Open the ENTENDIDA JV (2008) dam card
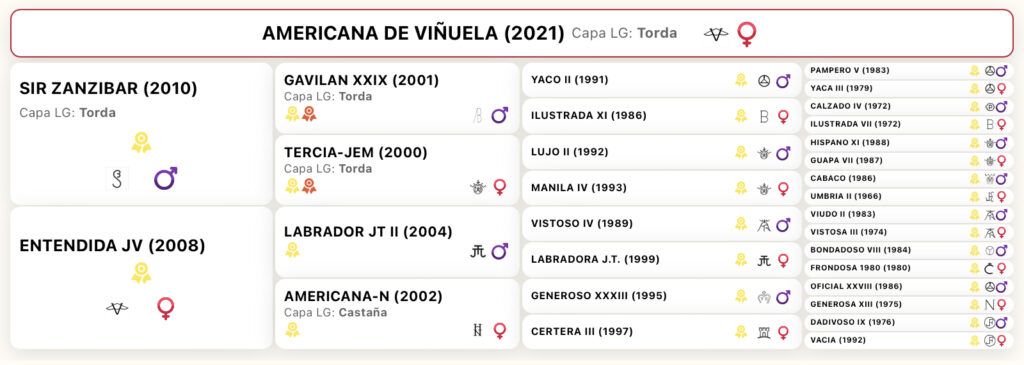Screen dimensions: 1024x365 [x=141, y=278]
